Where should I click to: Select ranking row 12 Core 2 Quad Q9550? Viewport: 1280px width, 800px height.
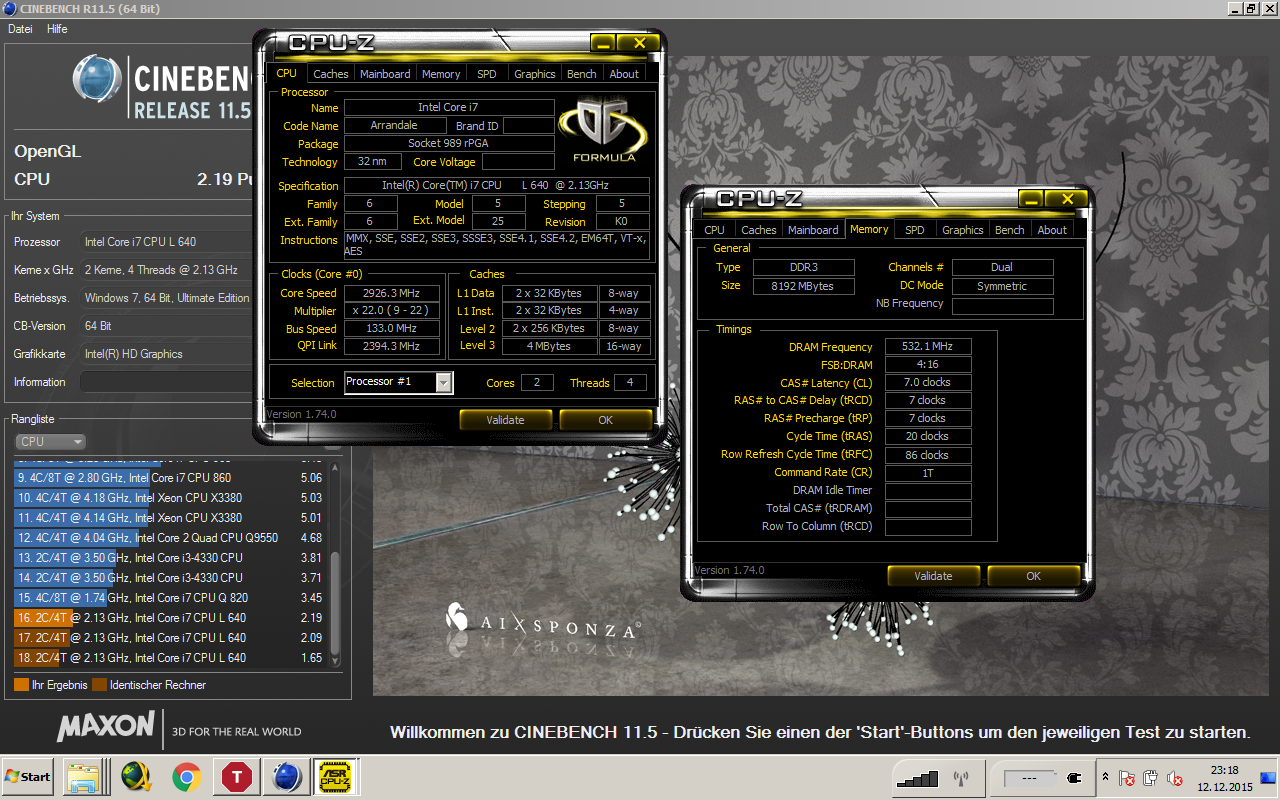tap(170, 538)
